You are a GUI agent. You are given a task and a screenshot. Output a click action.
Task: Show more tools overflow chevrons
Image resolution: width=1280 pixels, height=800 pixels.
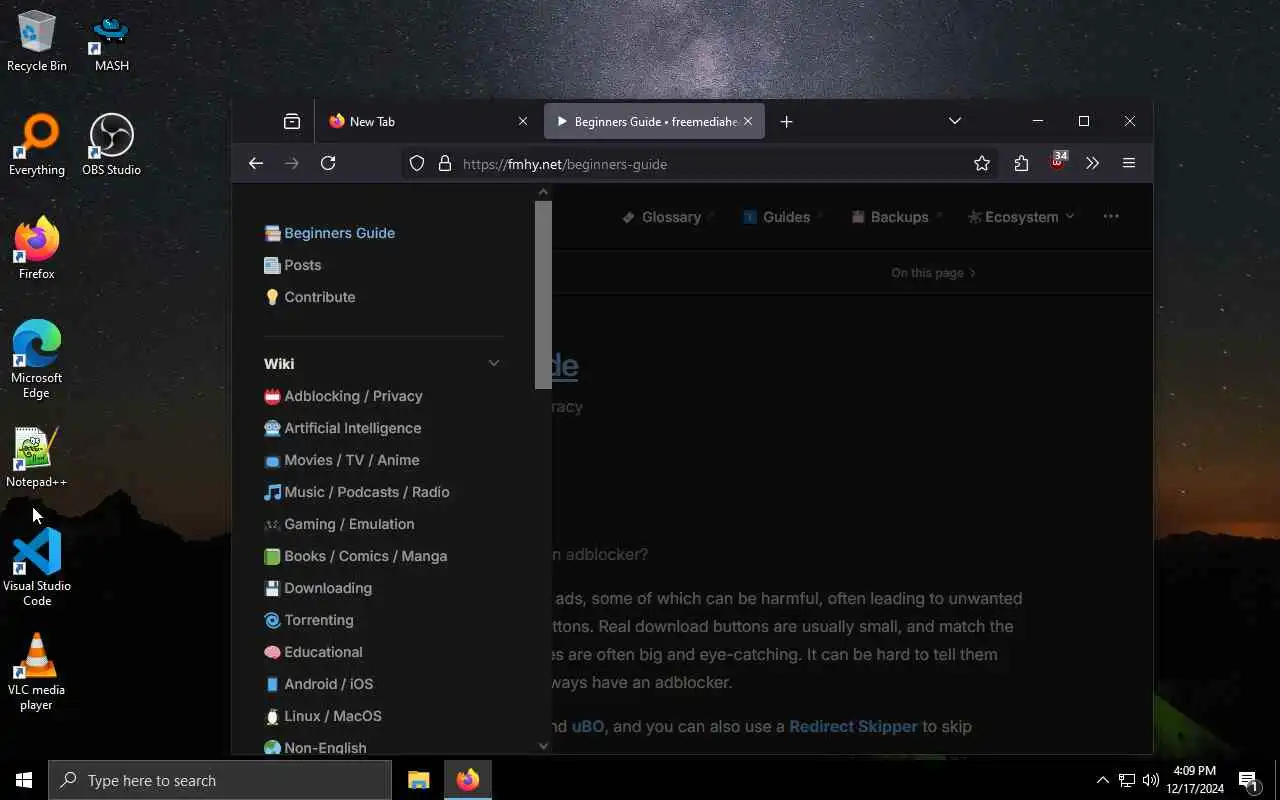[x=1092, y=163]
